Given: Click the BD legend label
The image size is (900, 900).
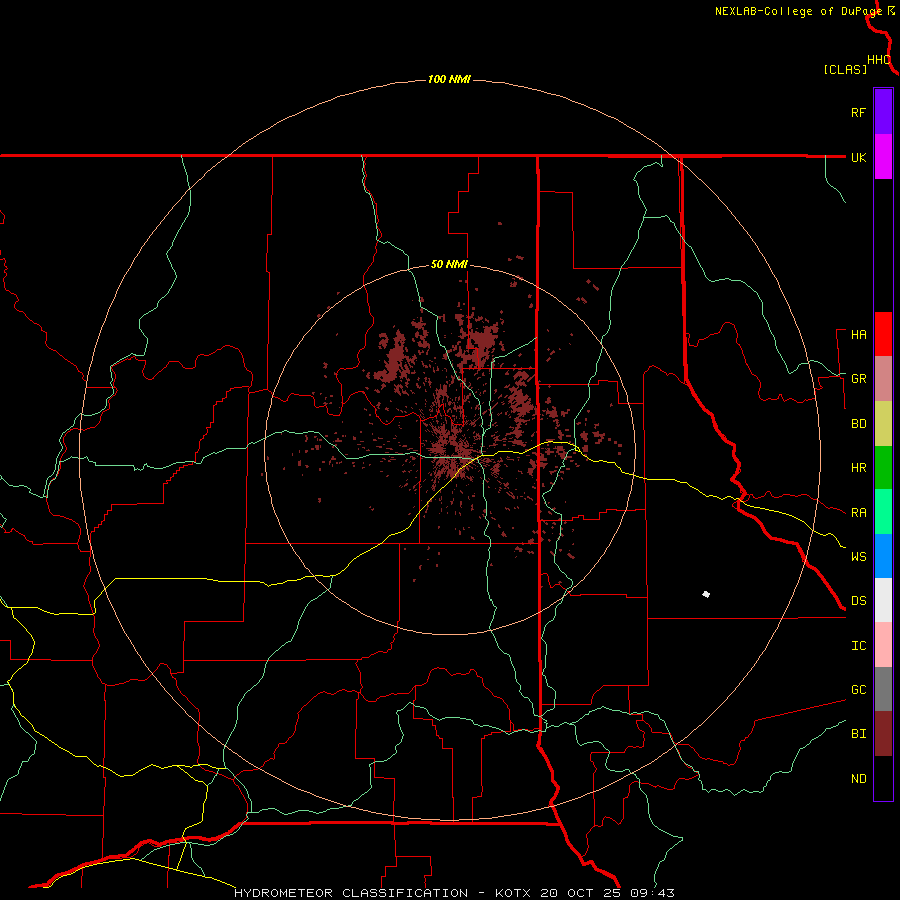Looking at the screenshot, I should coord(859,424).
